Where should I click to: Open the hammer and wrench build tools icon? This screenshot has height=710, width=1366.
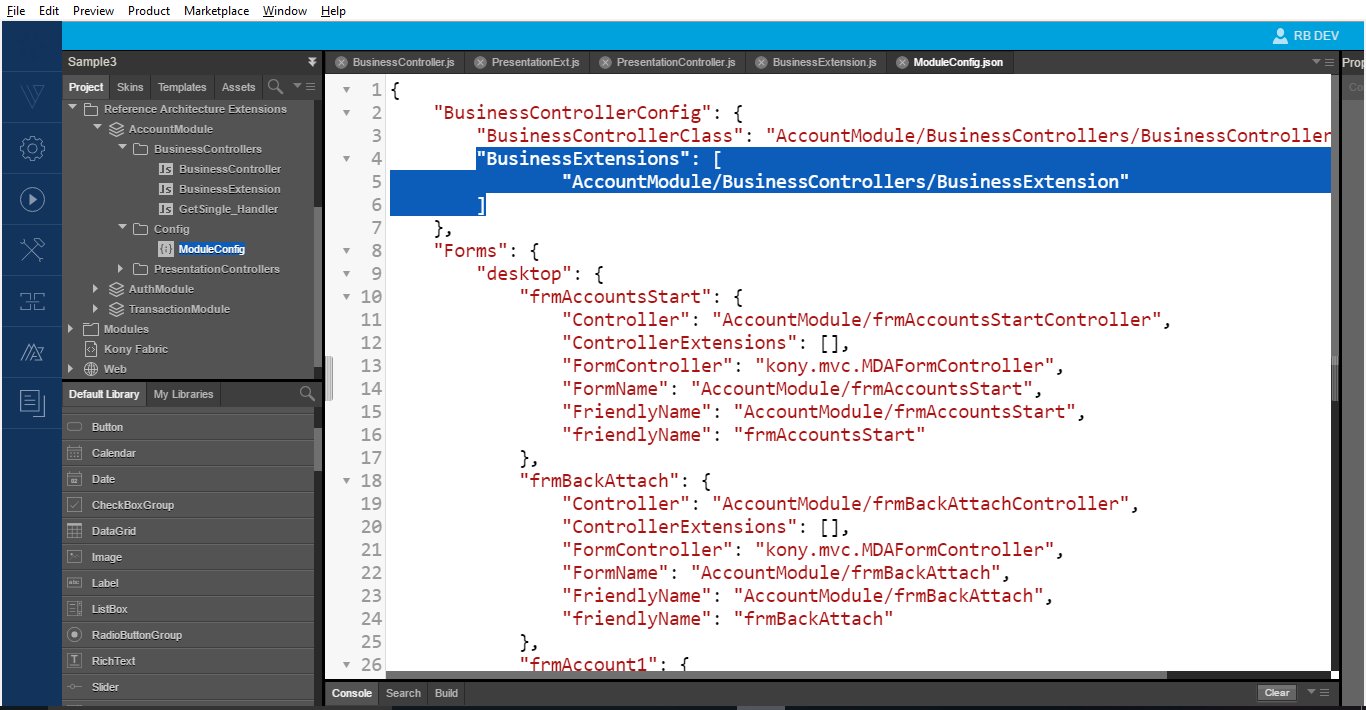[32, 250]
